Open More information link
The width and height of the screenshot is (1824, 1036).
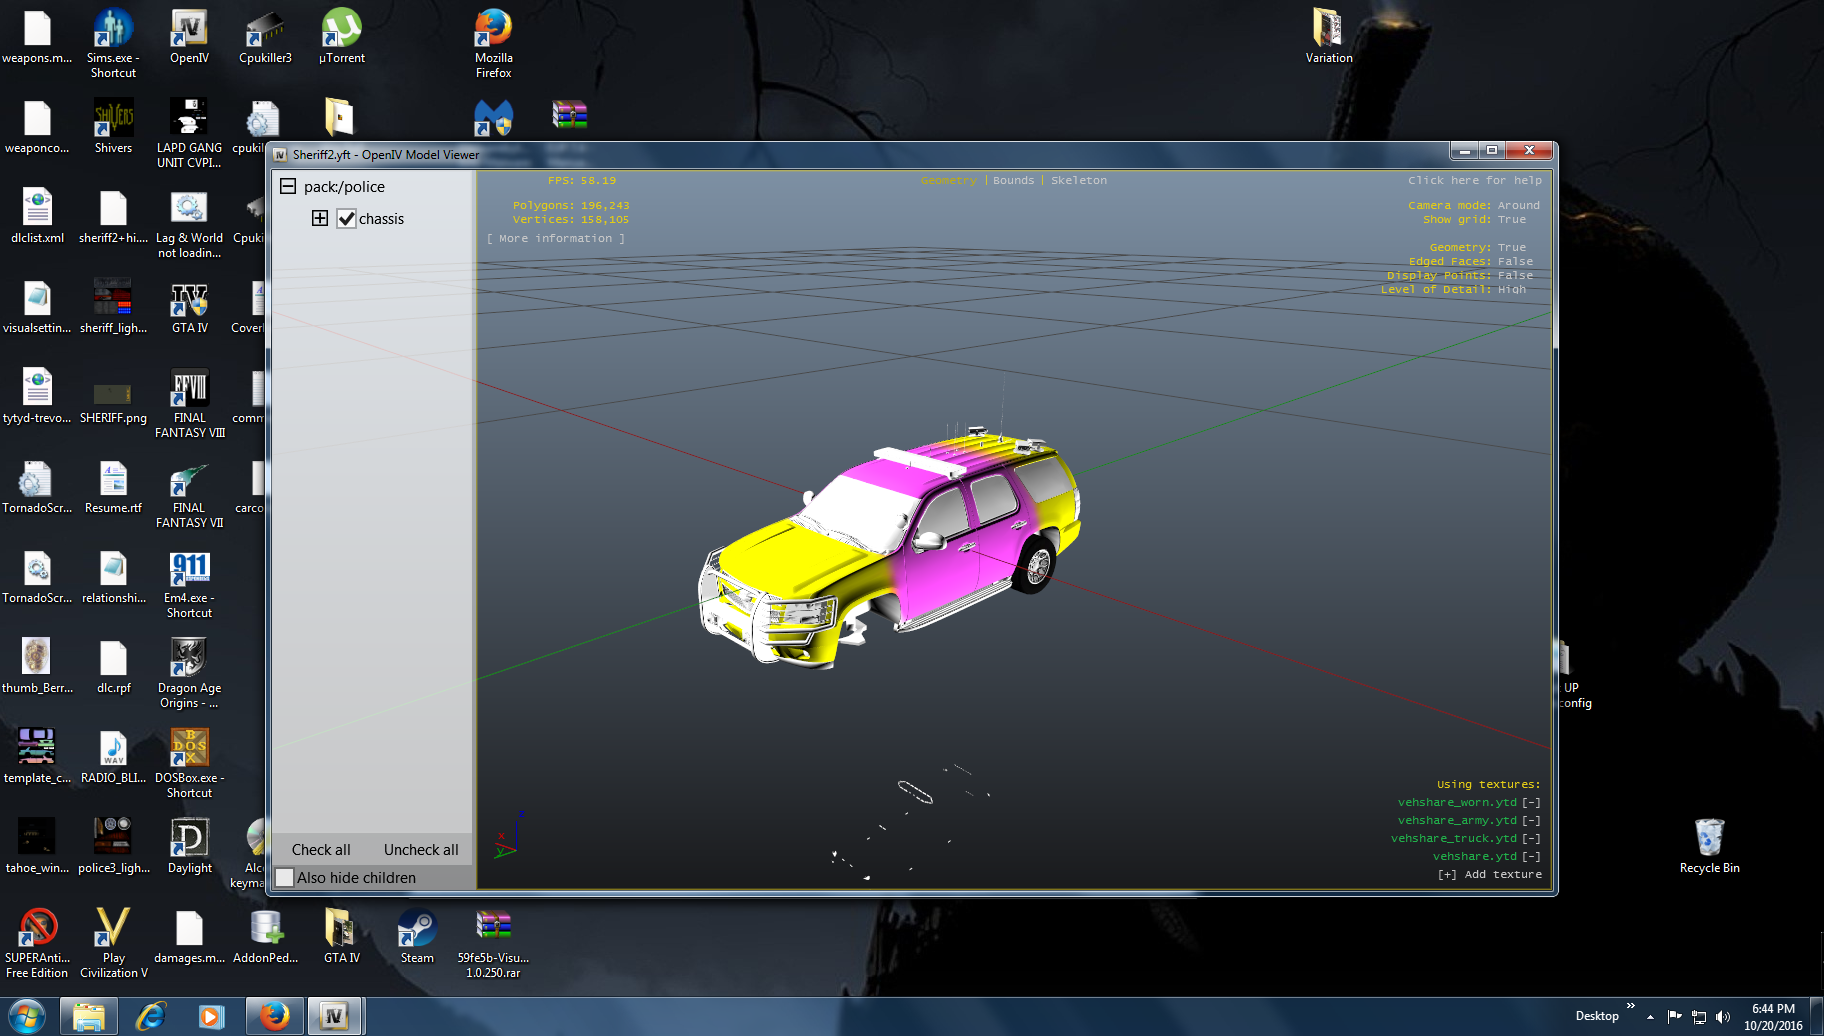point(555,238)
